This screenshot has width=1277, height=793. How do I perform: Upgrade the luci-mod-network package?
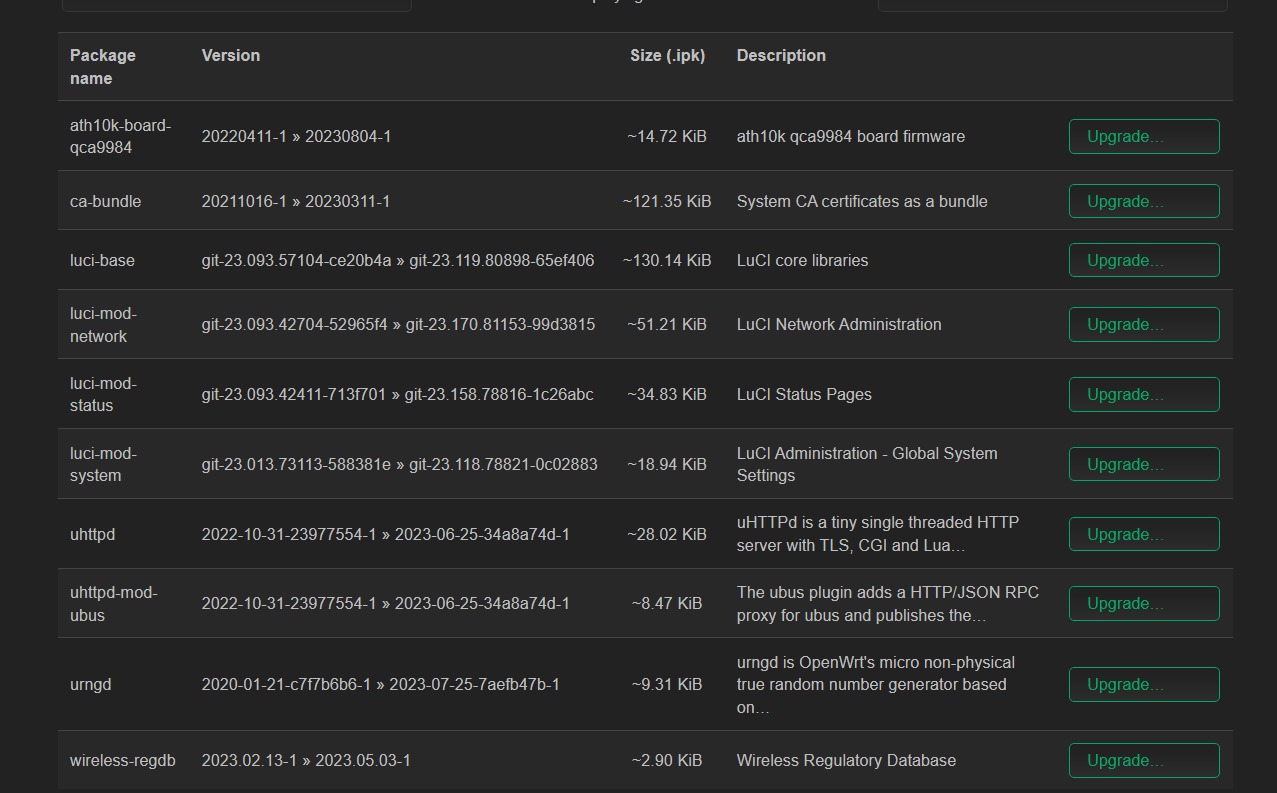click(1144, 324)
